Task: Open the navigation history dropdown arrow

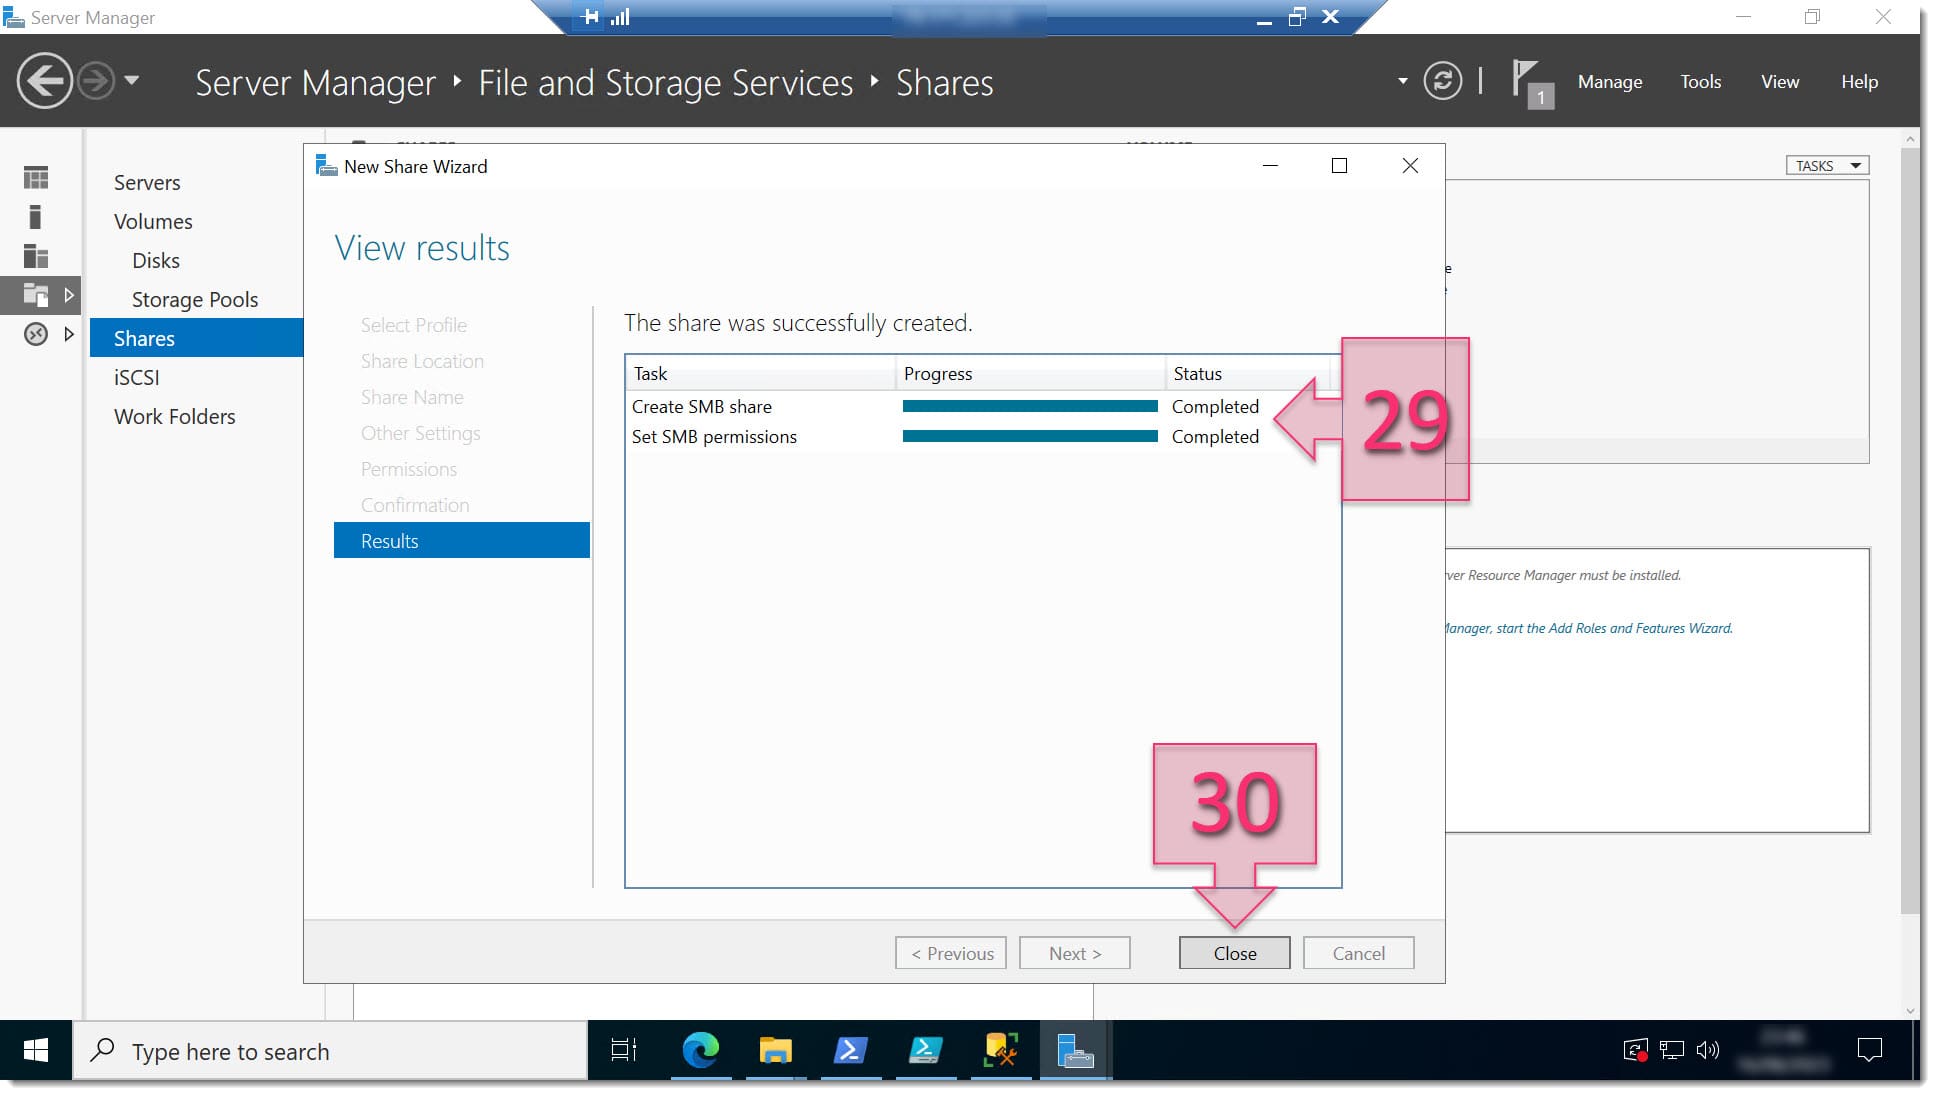Action: pyautogui.click(x=132, y=80)
